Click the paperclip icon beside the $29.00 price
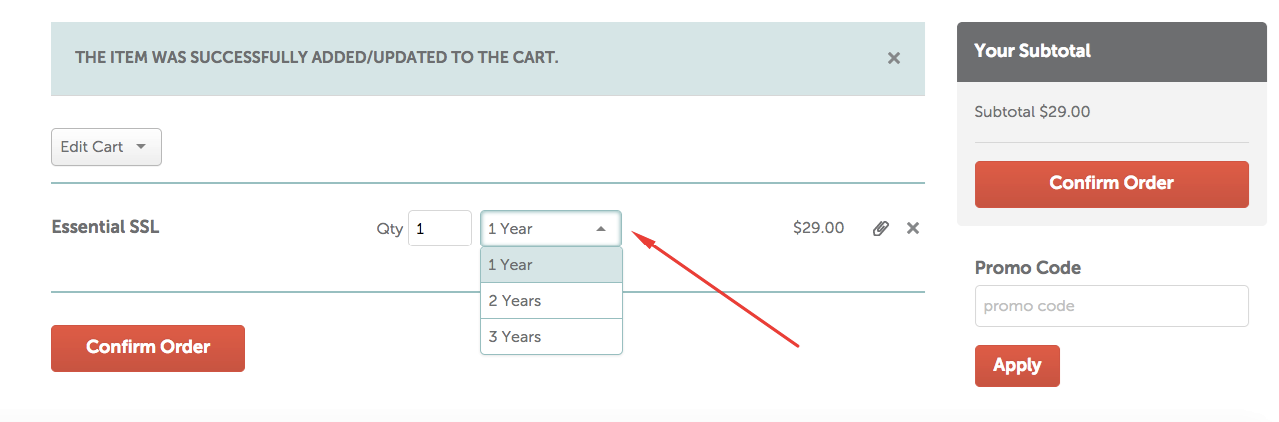This screenshot has height=422, width=1279. [x=880, y=228]
